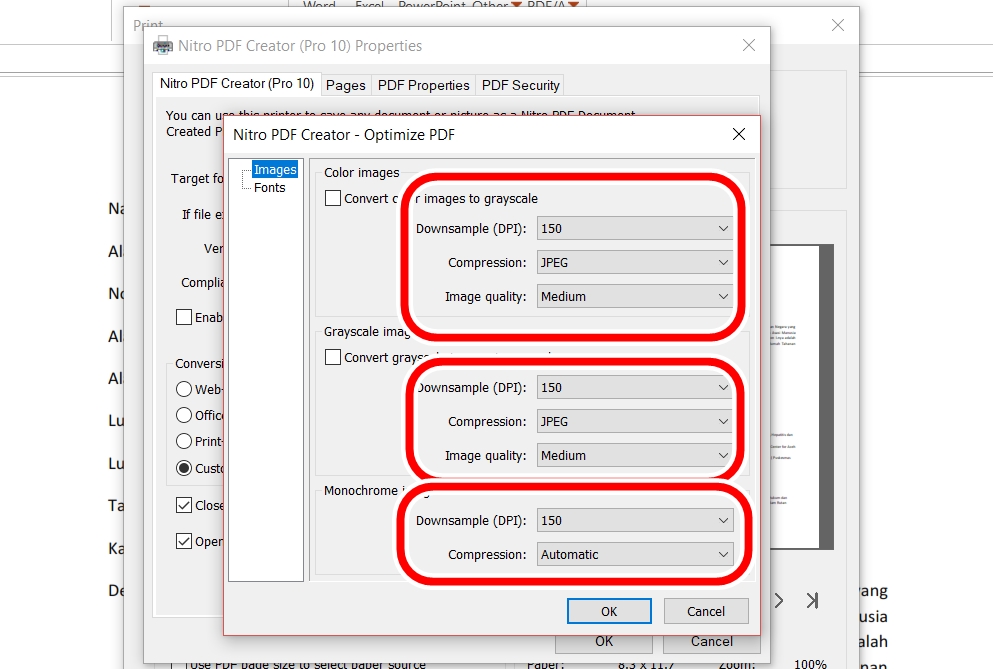The width and height of the screenshot is (993, 669).
Task: Open Grayscale images Downsample DPI dropdown
Action: tap(635, 388)
